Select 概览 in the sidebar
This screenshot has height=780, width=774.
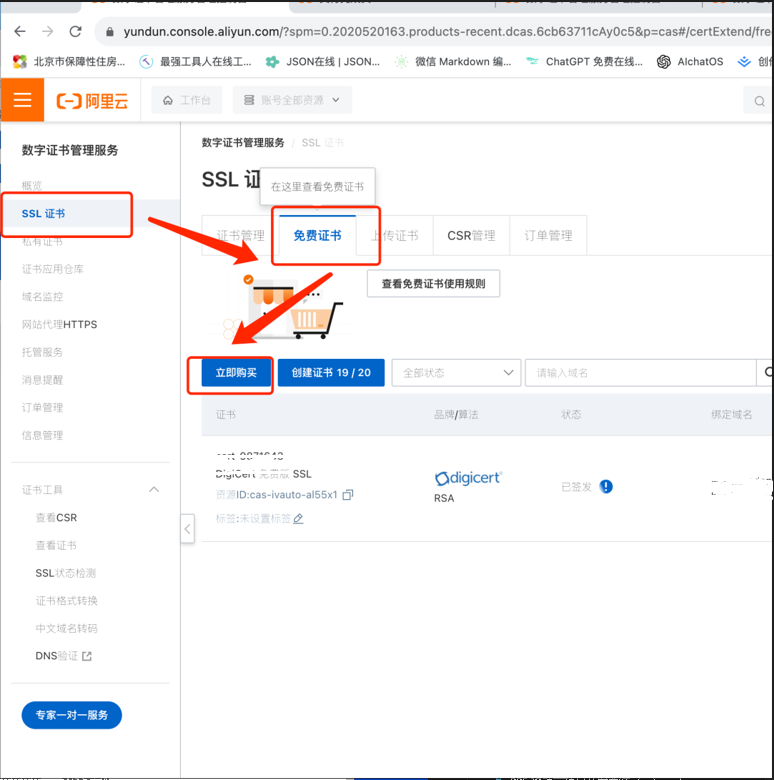tap(32, 186)
